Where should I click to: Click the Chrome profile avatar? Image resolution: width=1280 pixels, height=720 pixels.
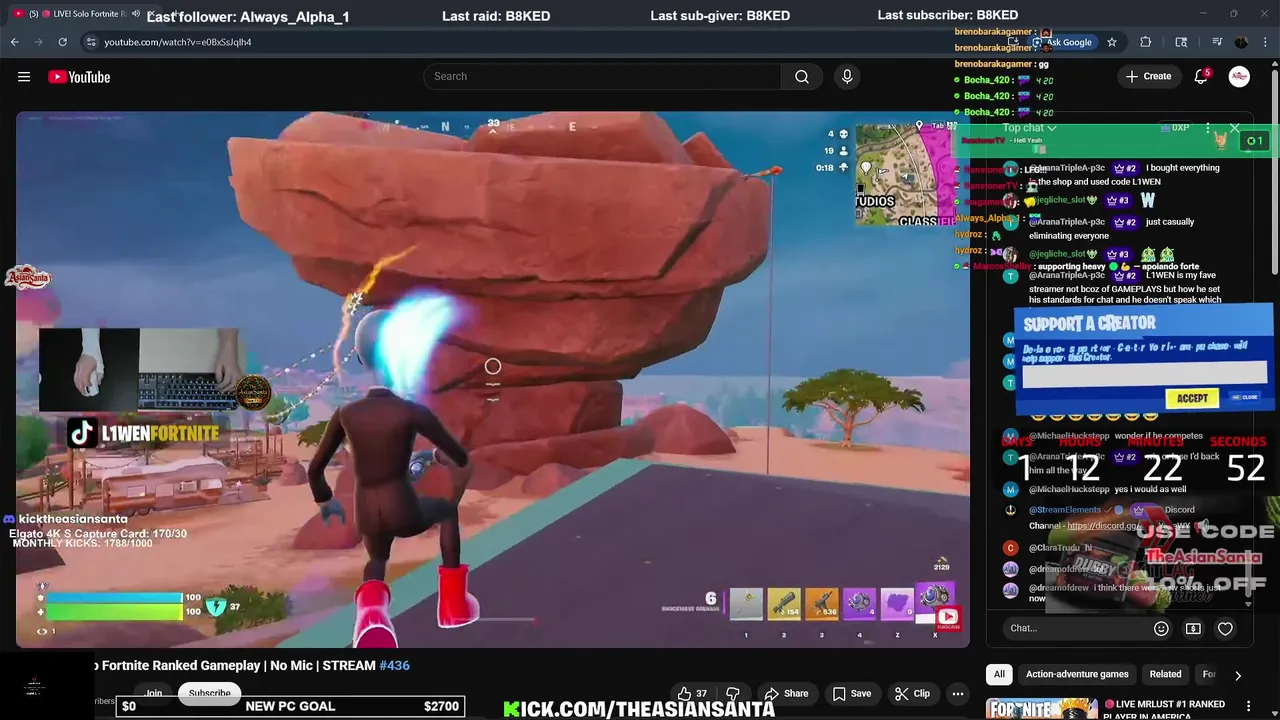point(1241,42)
